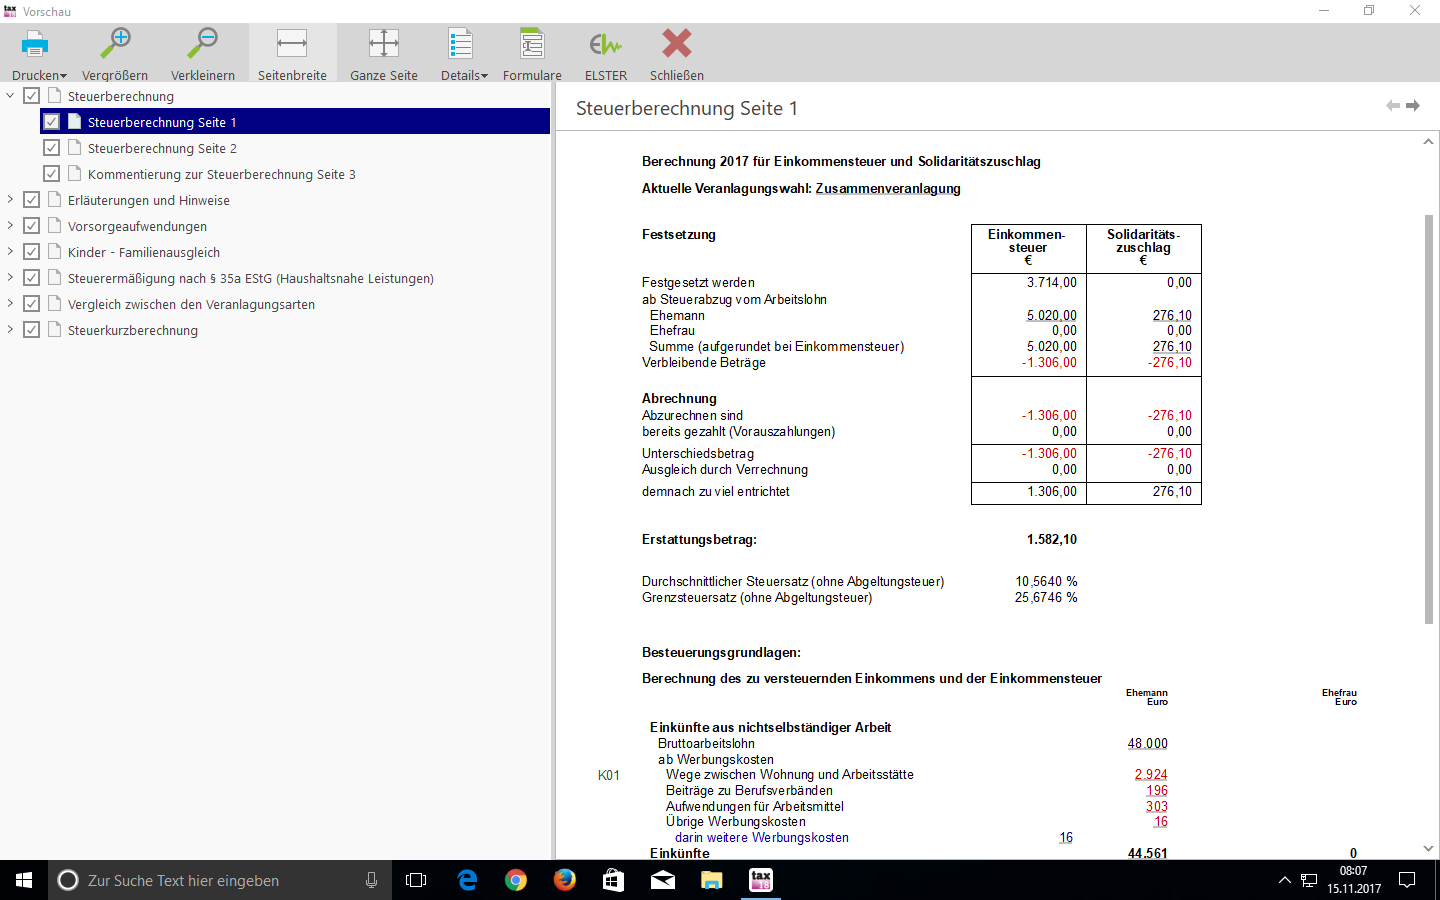The height and width of the screenshot is (900, 1440).
Task: Launch Chrome from taskbar
Action: [x=516, y=880]
